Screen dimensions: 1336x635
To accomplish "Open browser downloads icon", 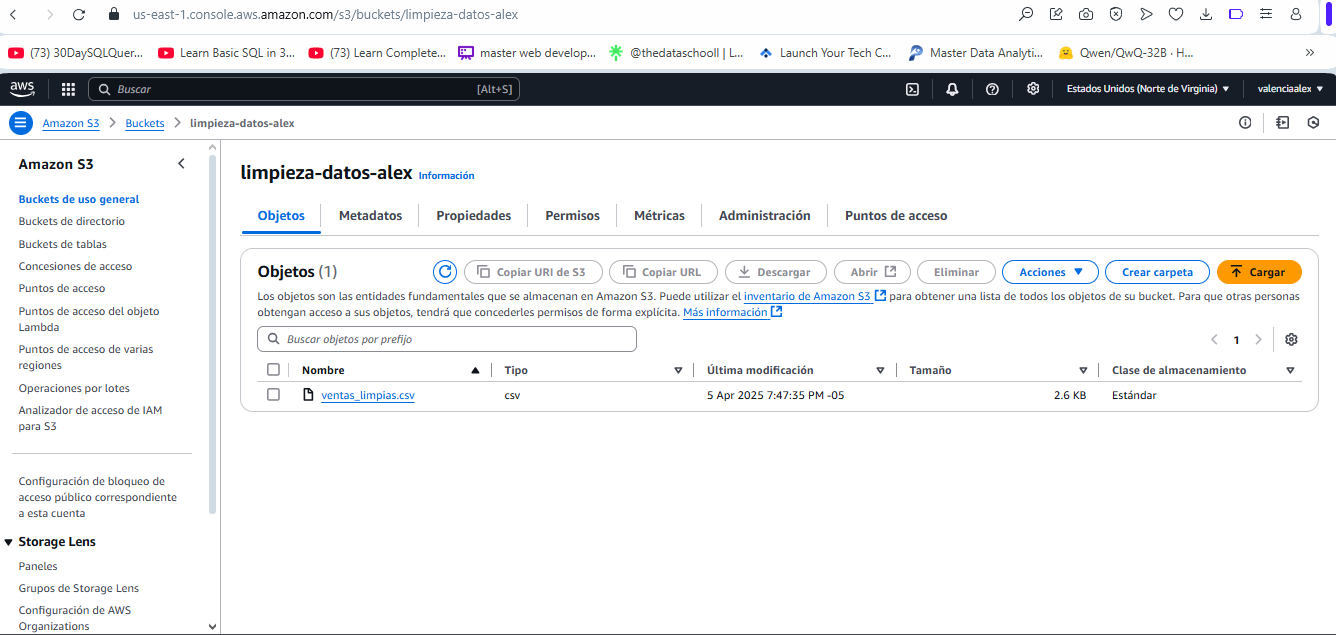I will click(1206, 14).
